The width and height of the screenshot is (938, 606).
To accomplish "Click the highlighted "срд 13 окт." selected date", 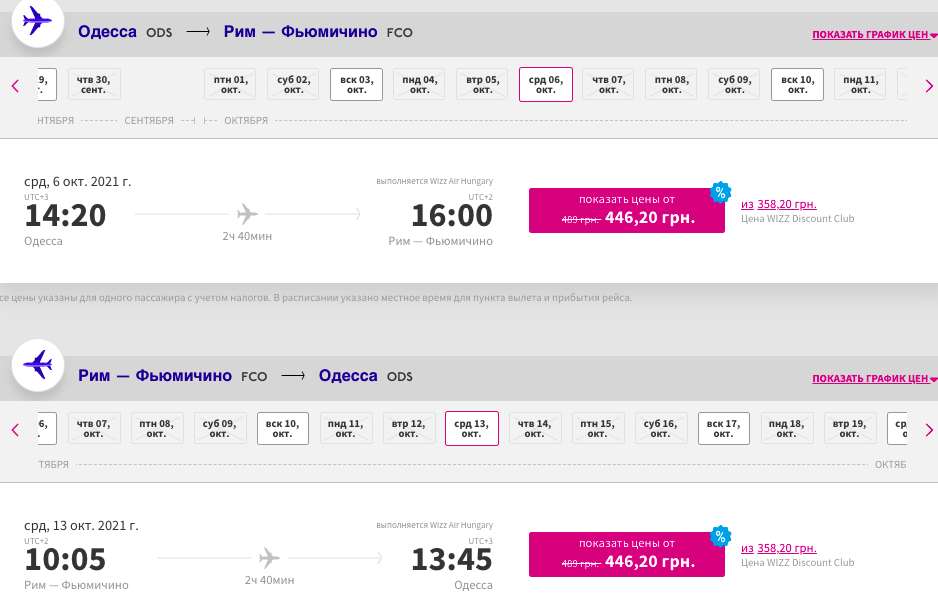I will tap(471, 428).
